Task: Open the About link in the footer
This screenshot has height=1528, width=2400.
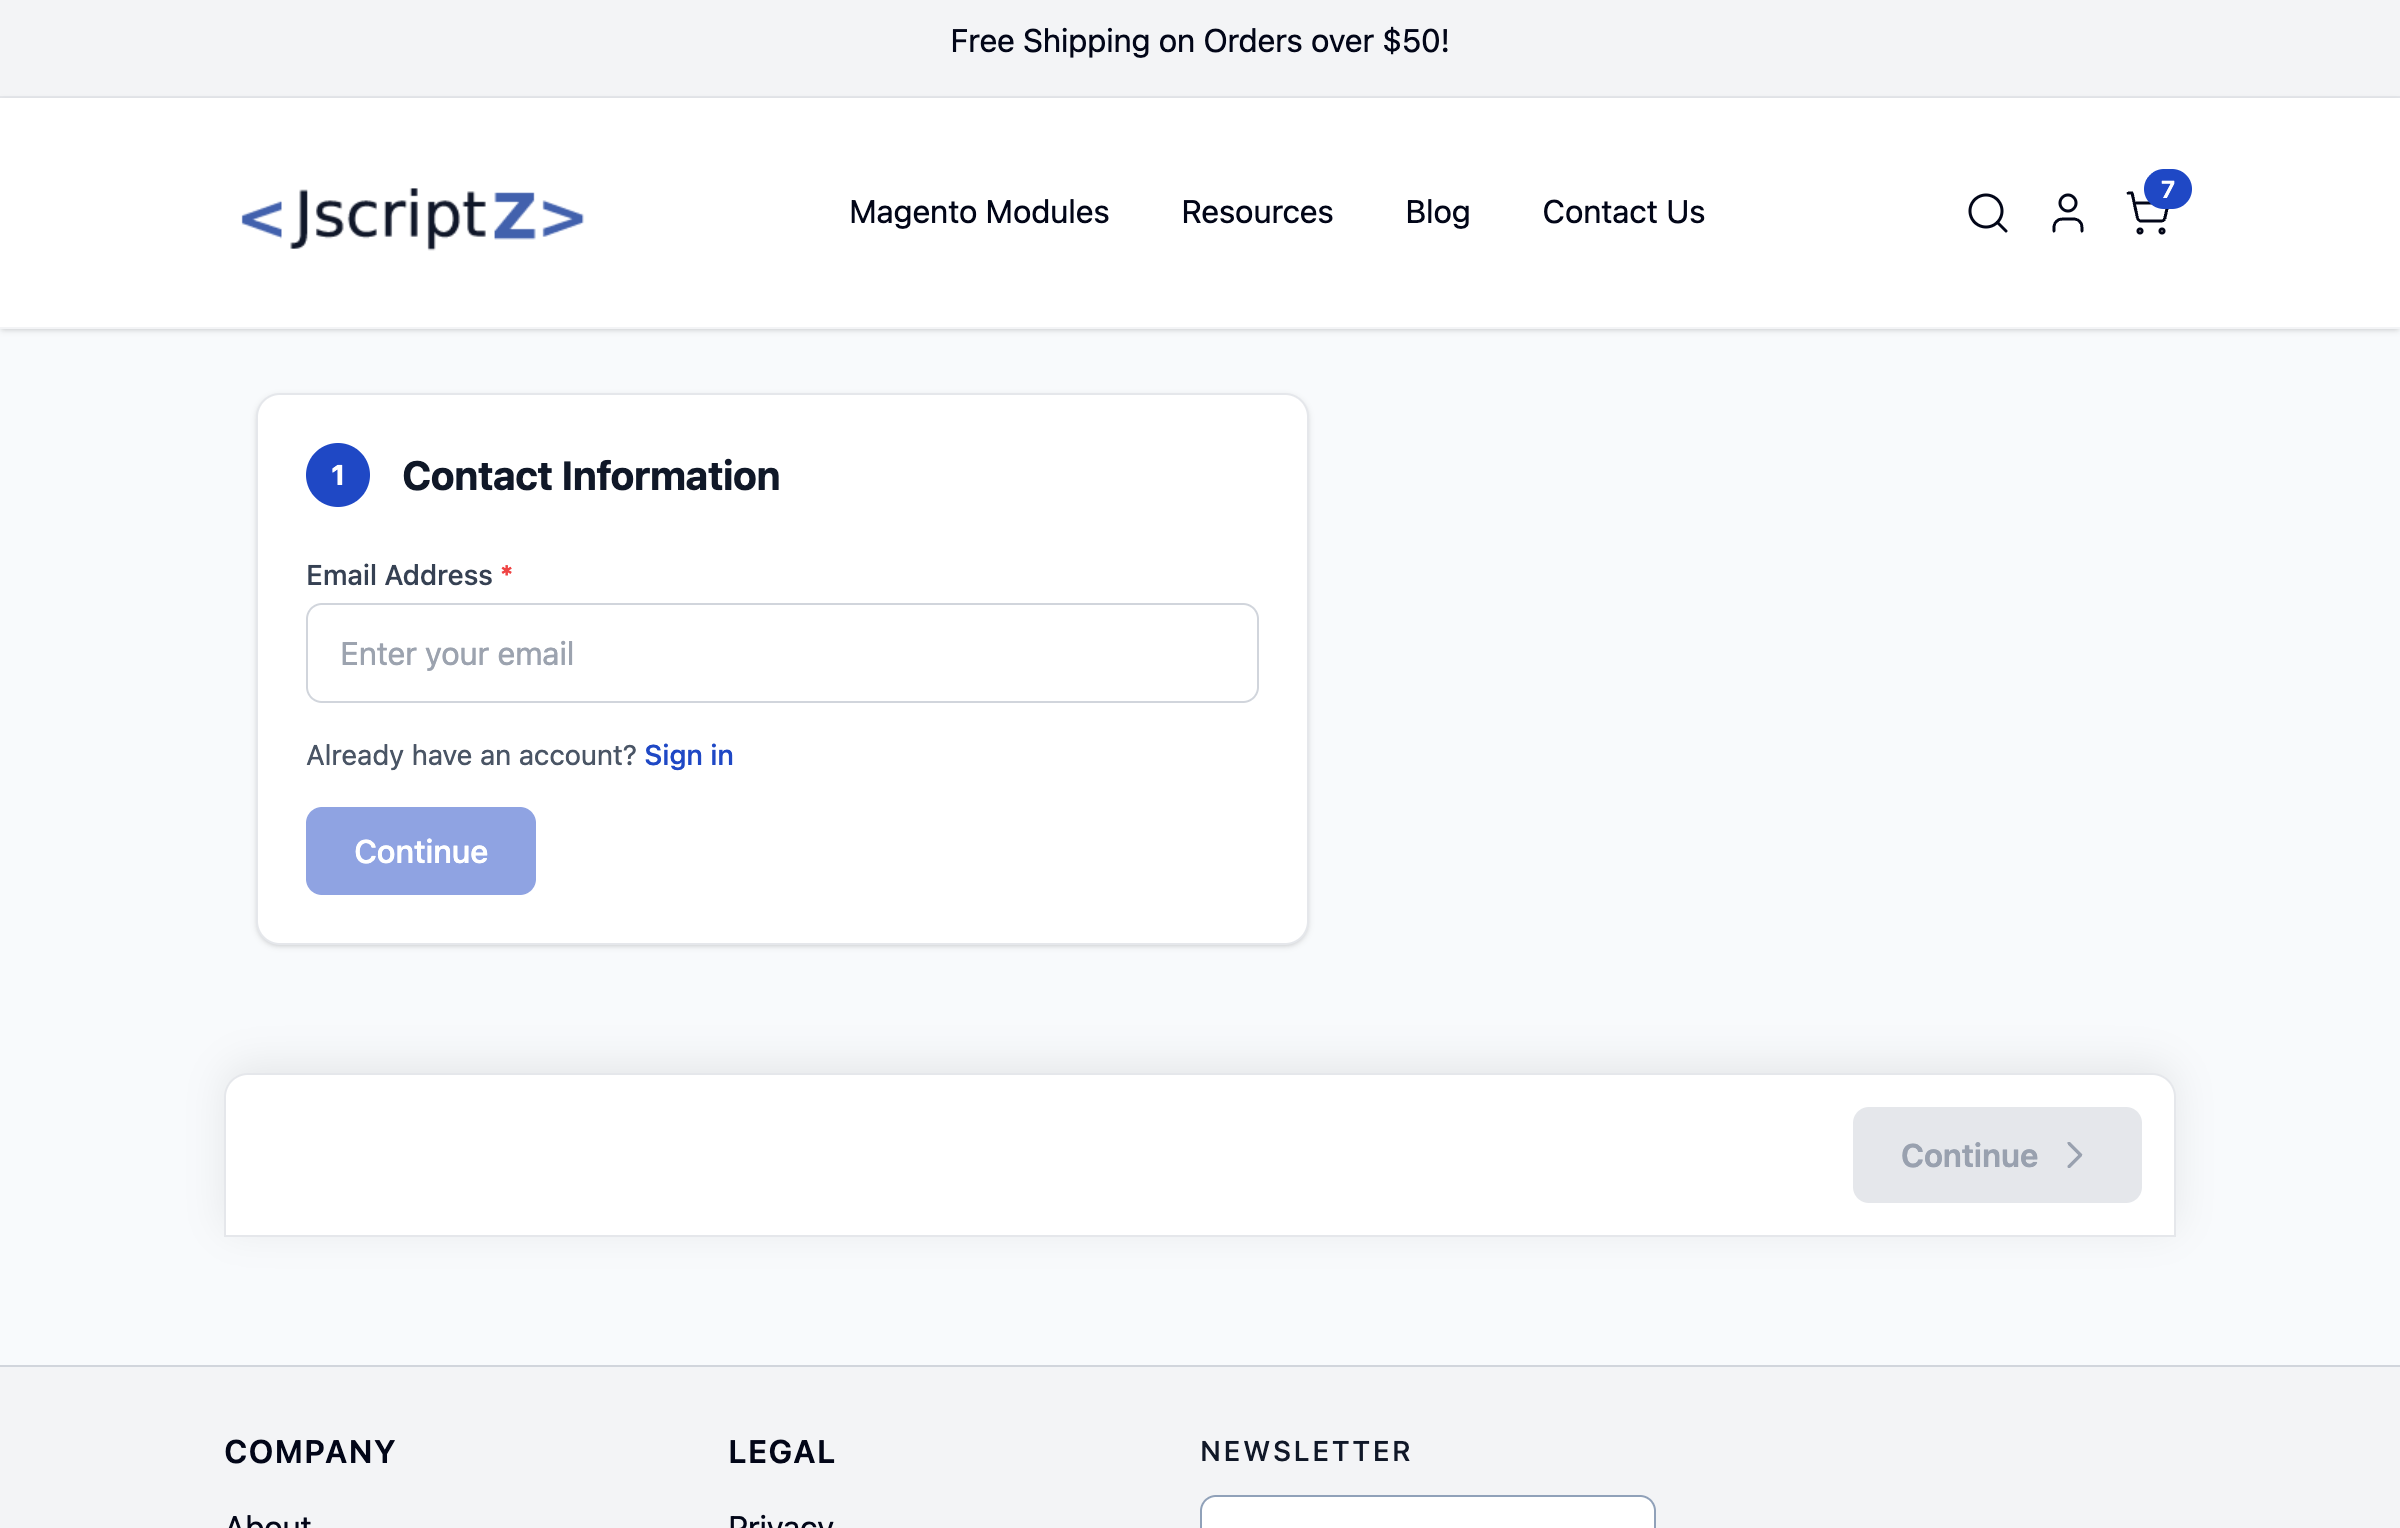Action: pyautogui.click(x=267, y=1520)
